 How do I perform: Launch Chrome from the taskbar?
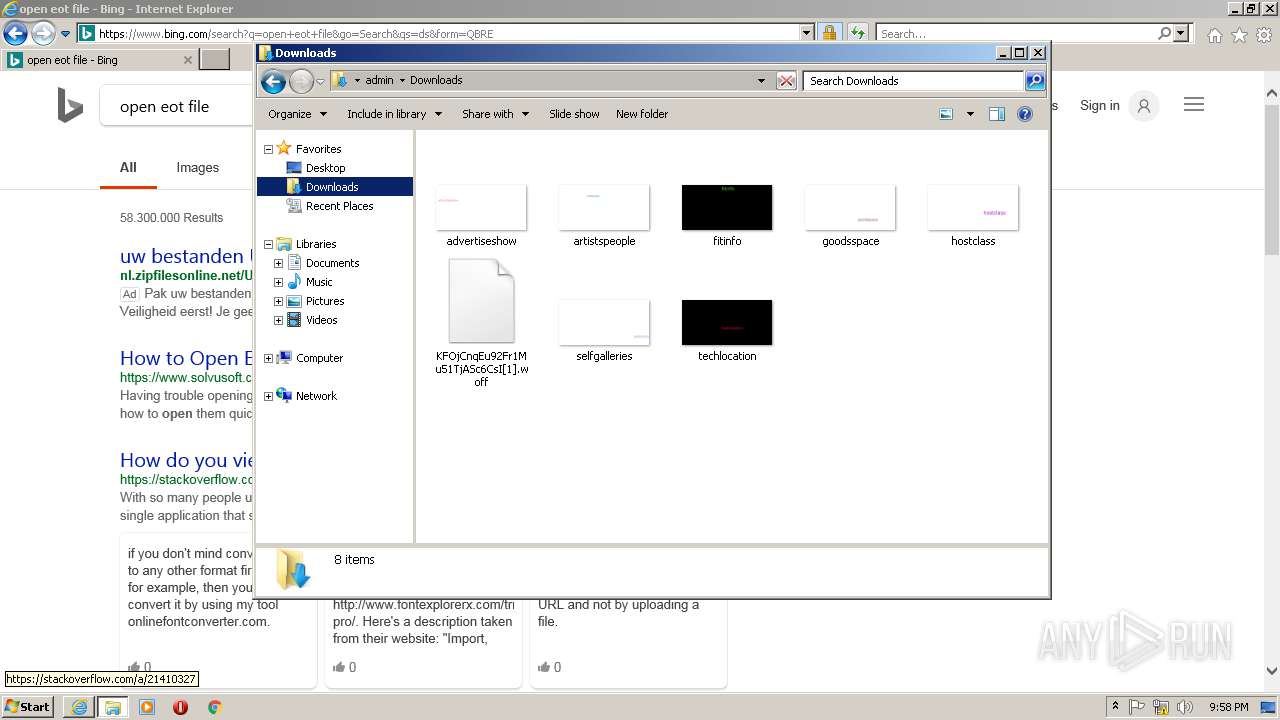pos(214,707)
